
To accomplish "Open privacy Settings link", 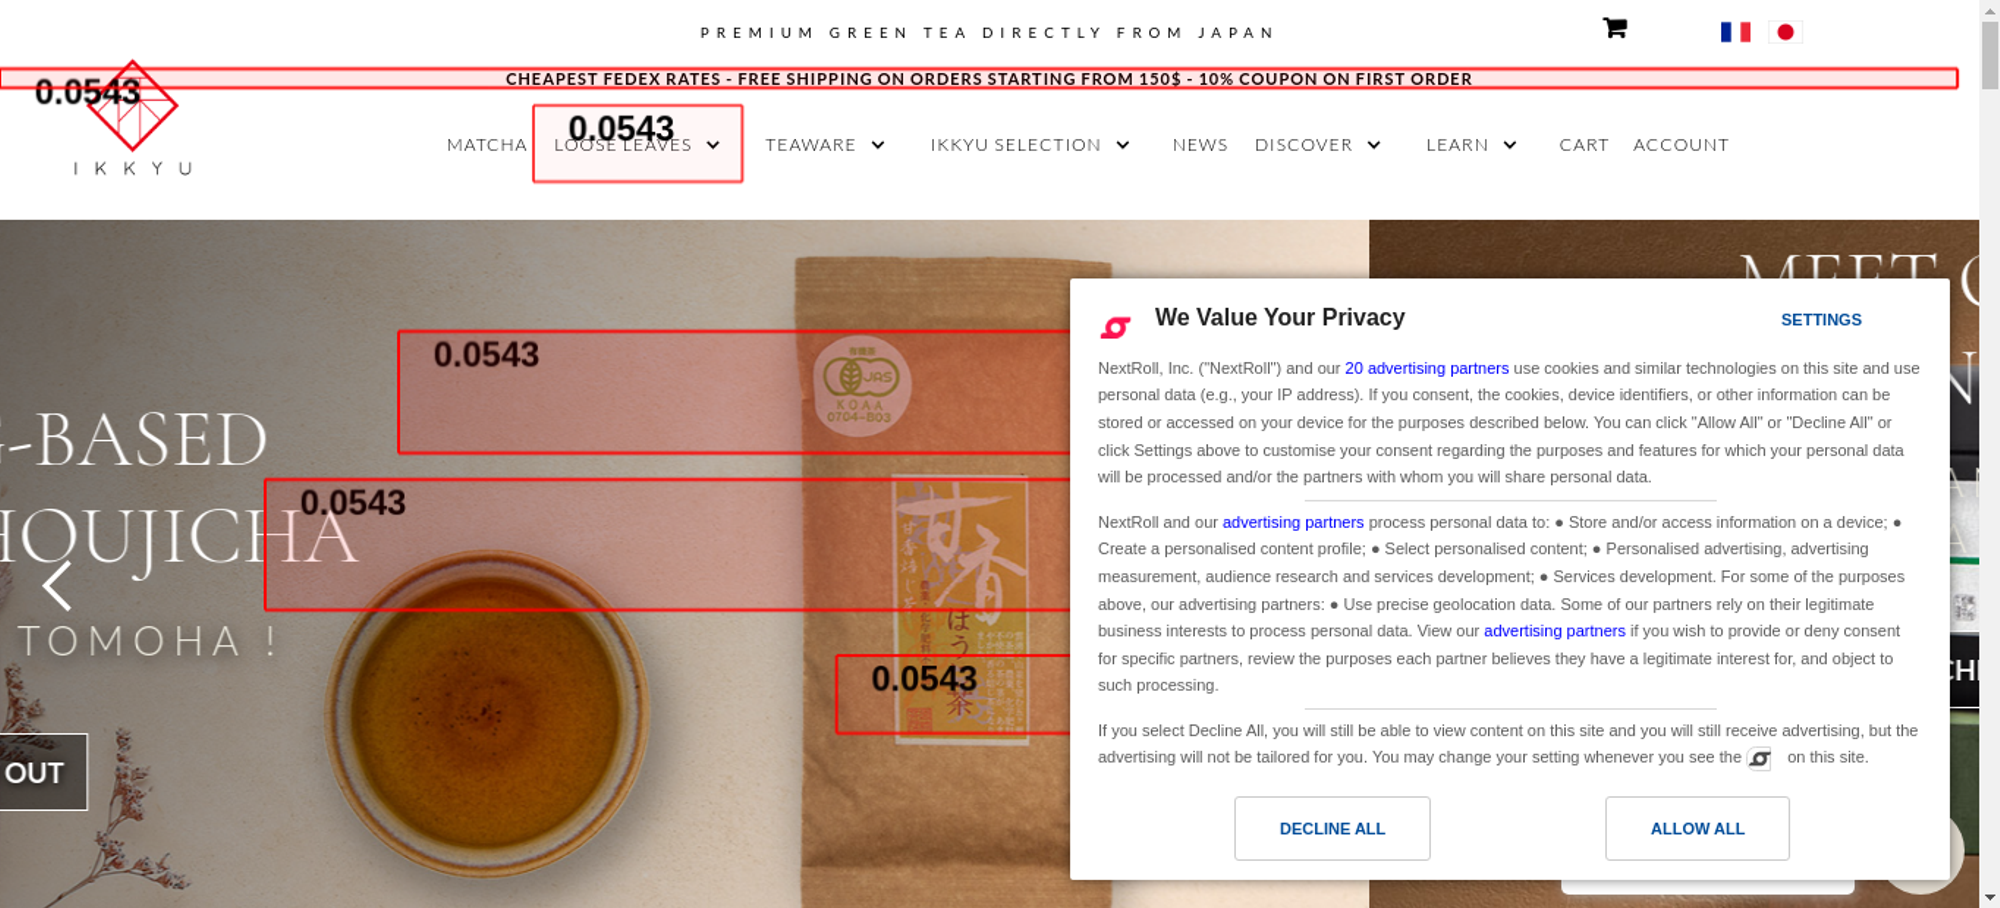I will tap(1821, 320).
